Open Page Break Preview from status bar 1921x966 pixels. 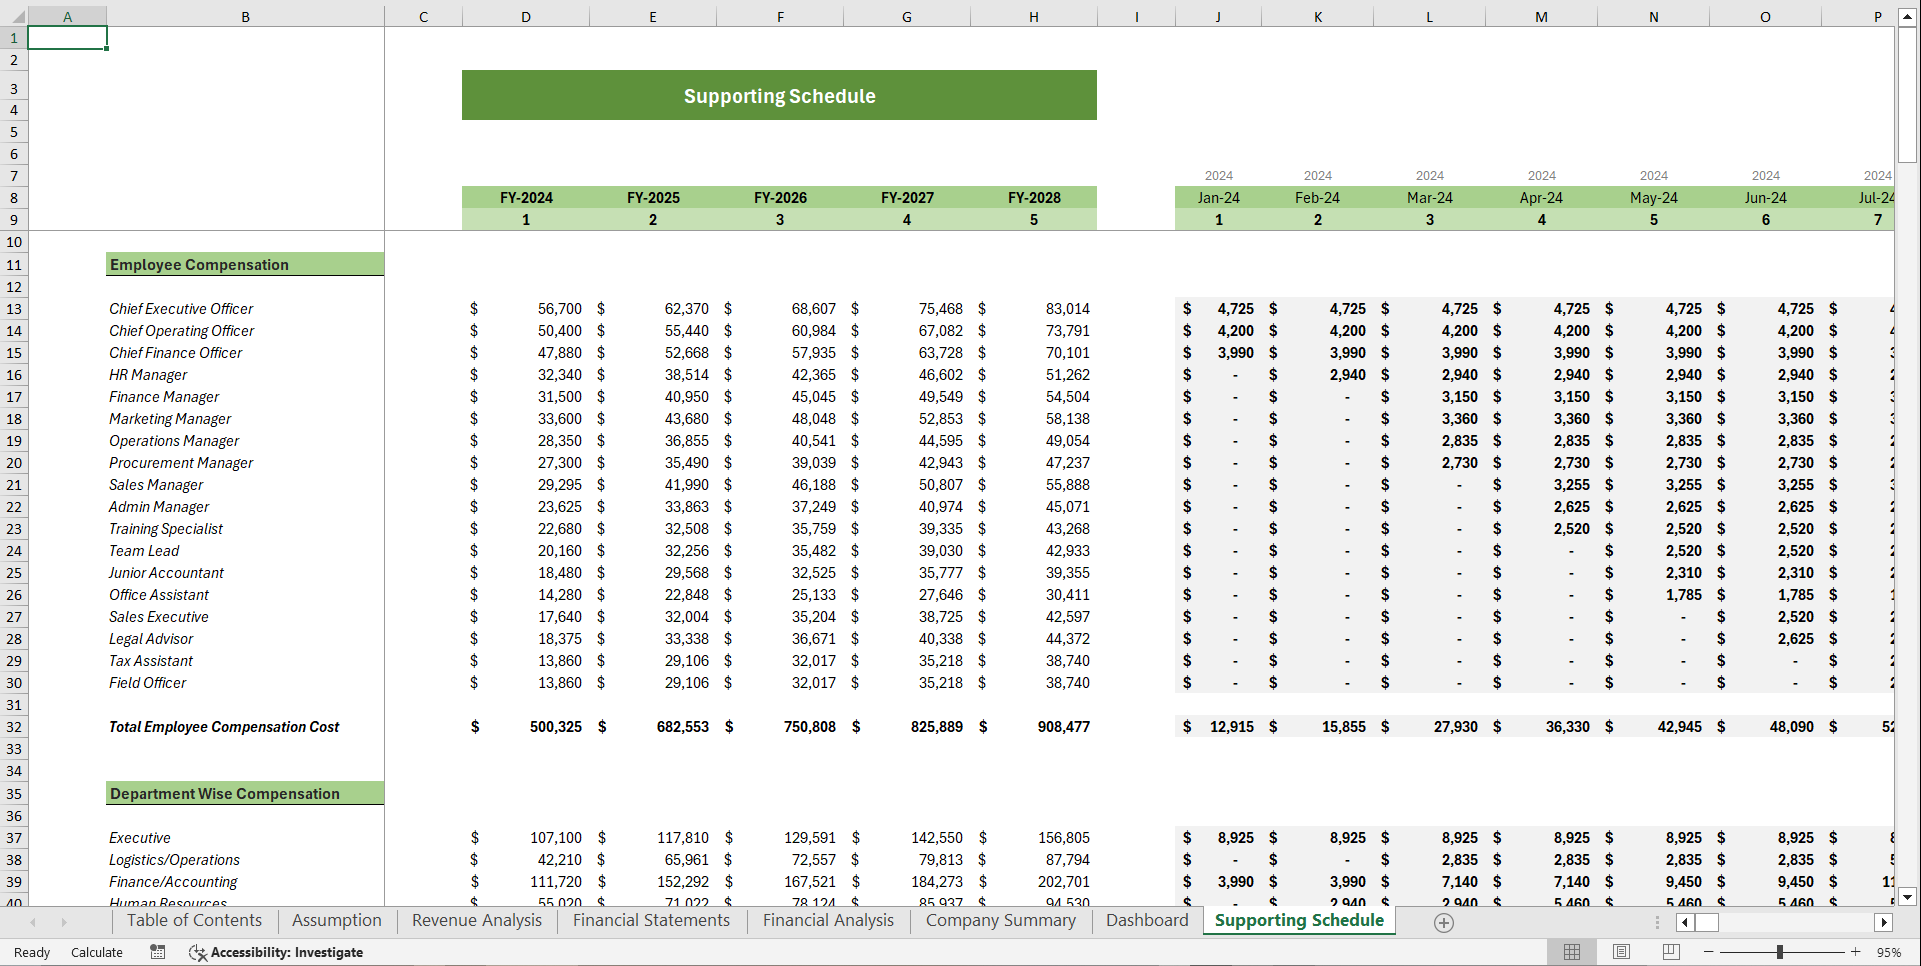(1668, 952)
